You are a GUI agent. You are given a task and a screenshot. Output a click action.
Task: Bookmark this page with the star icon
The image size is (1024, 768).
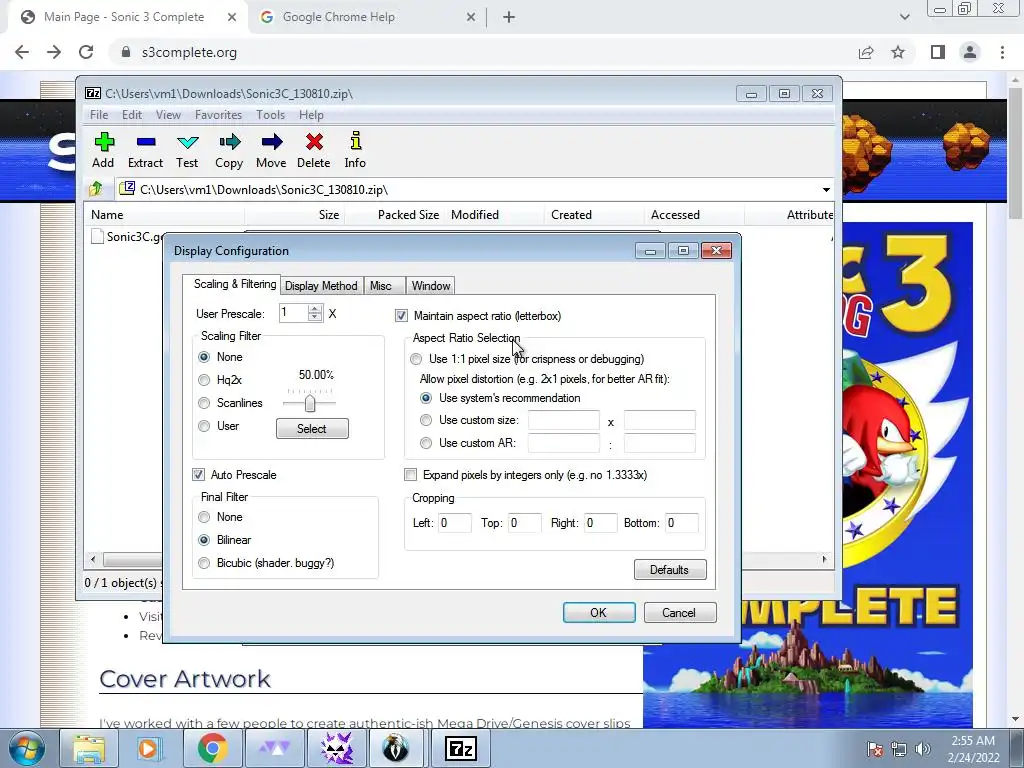coord(898,52)
